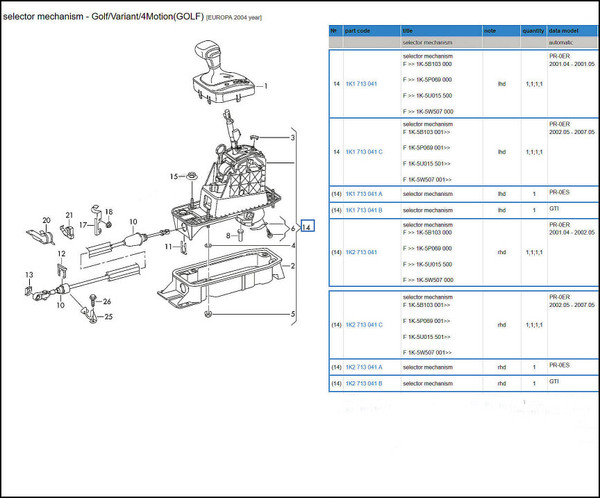
Task: Click the clip part numbered 21
Action: click(67, 229)
